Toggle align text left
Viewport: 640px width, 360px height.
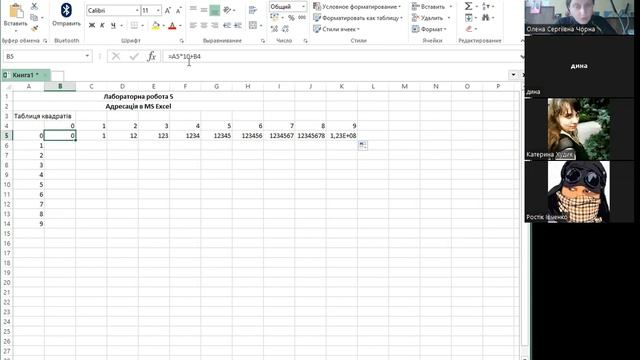(193, 26)
